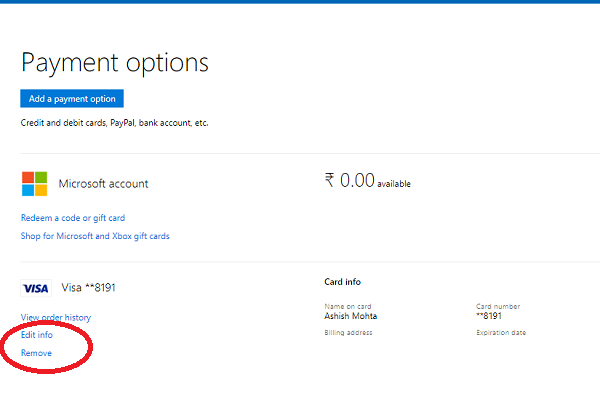Click the Card number label
This screenshot has width=600, height=412.
pos(498,306)
